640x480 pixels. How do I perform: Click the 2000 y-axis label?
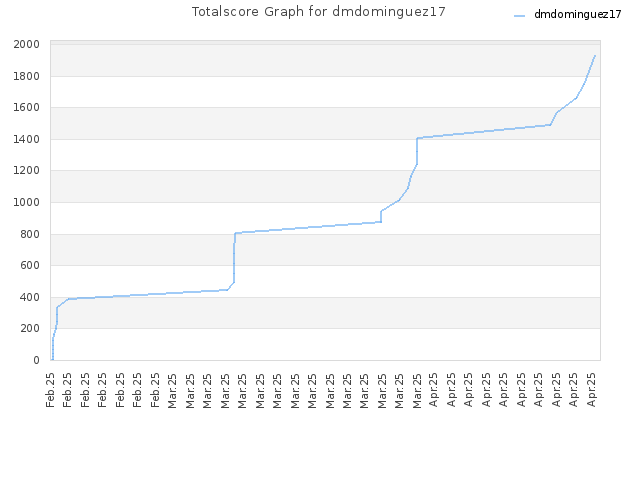click(27, 44)
